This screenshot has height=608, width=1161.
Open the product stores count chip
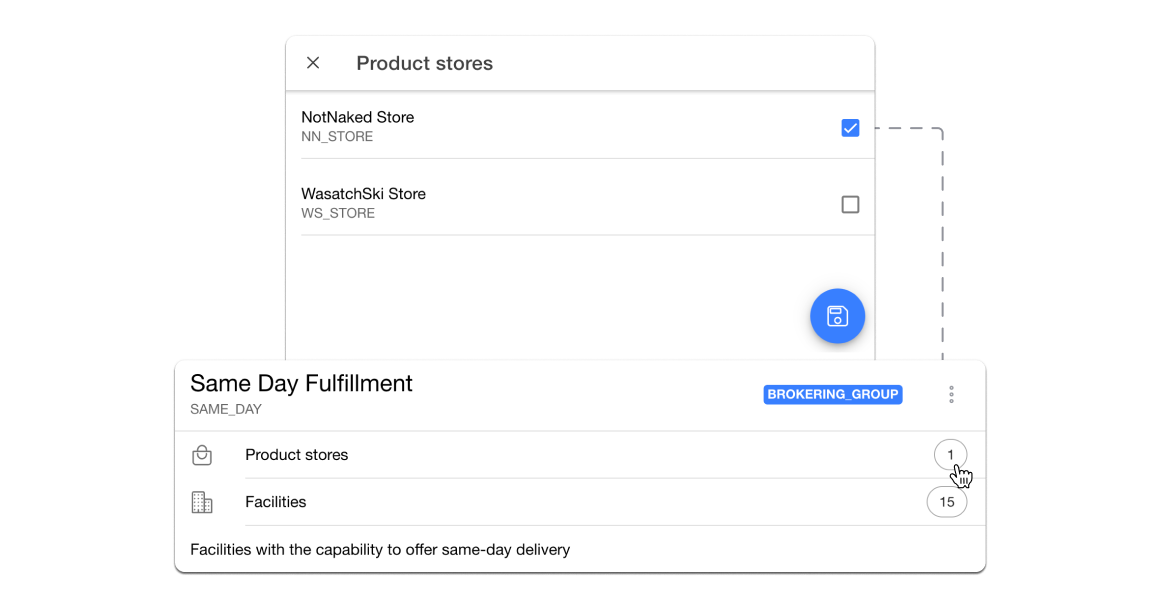950,455
